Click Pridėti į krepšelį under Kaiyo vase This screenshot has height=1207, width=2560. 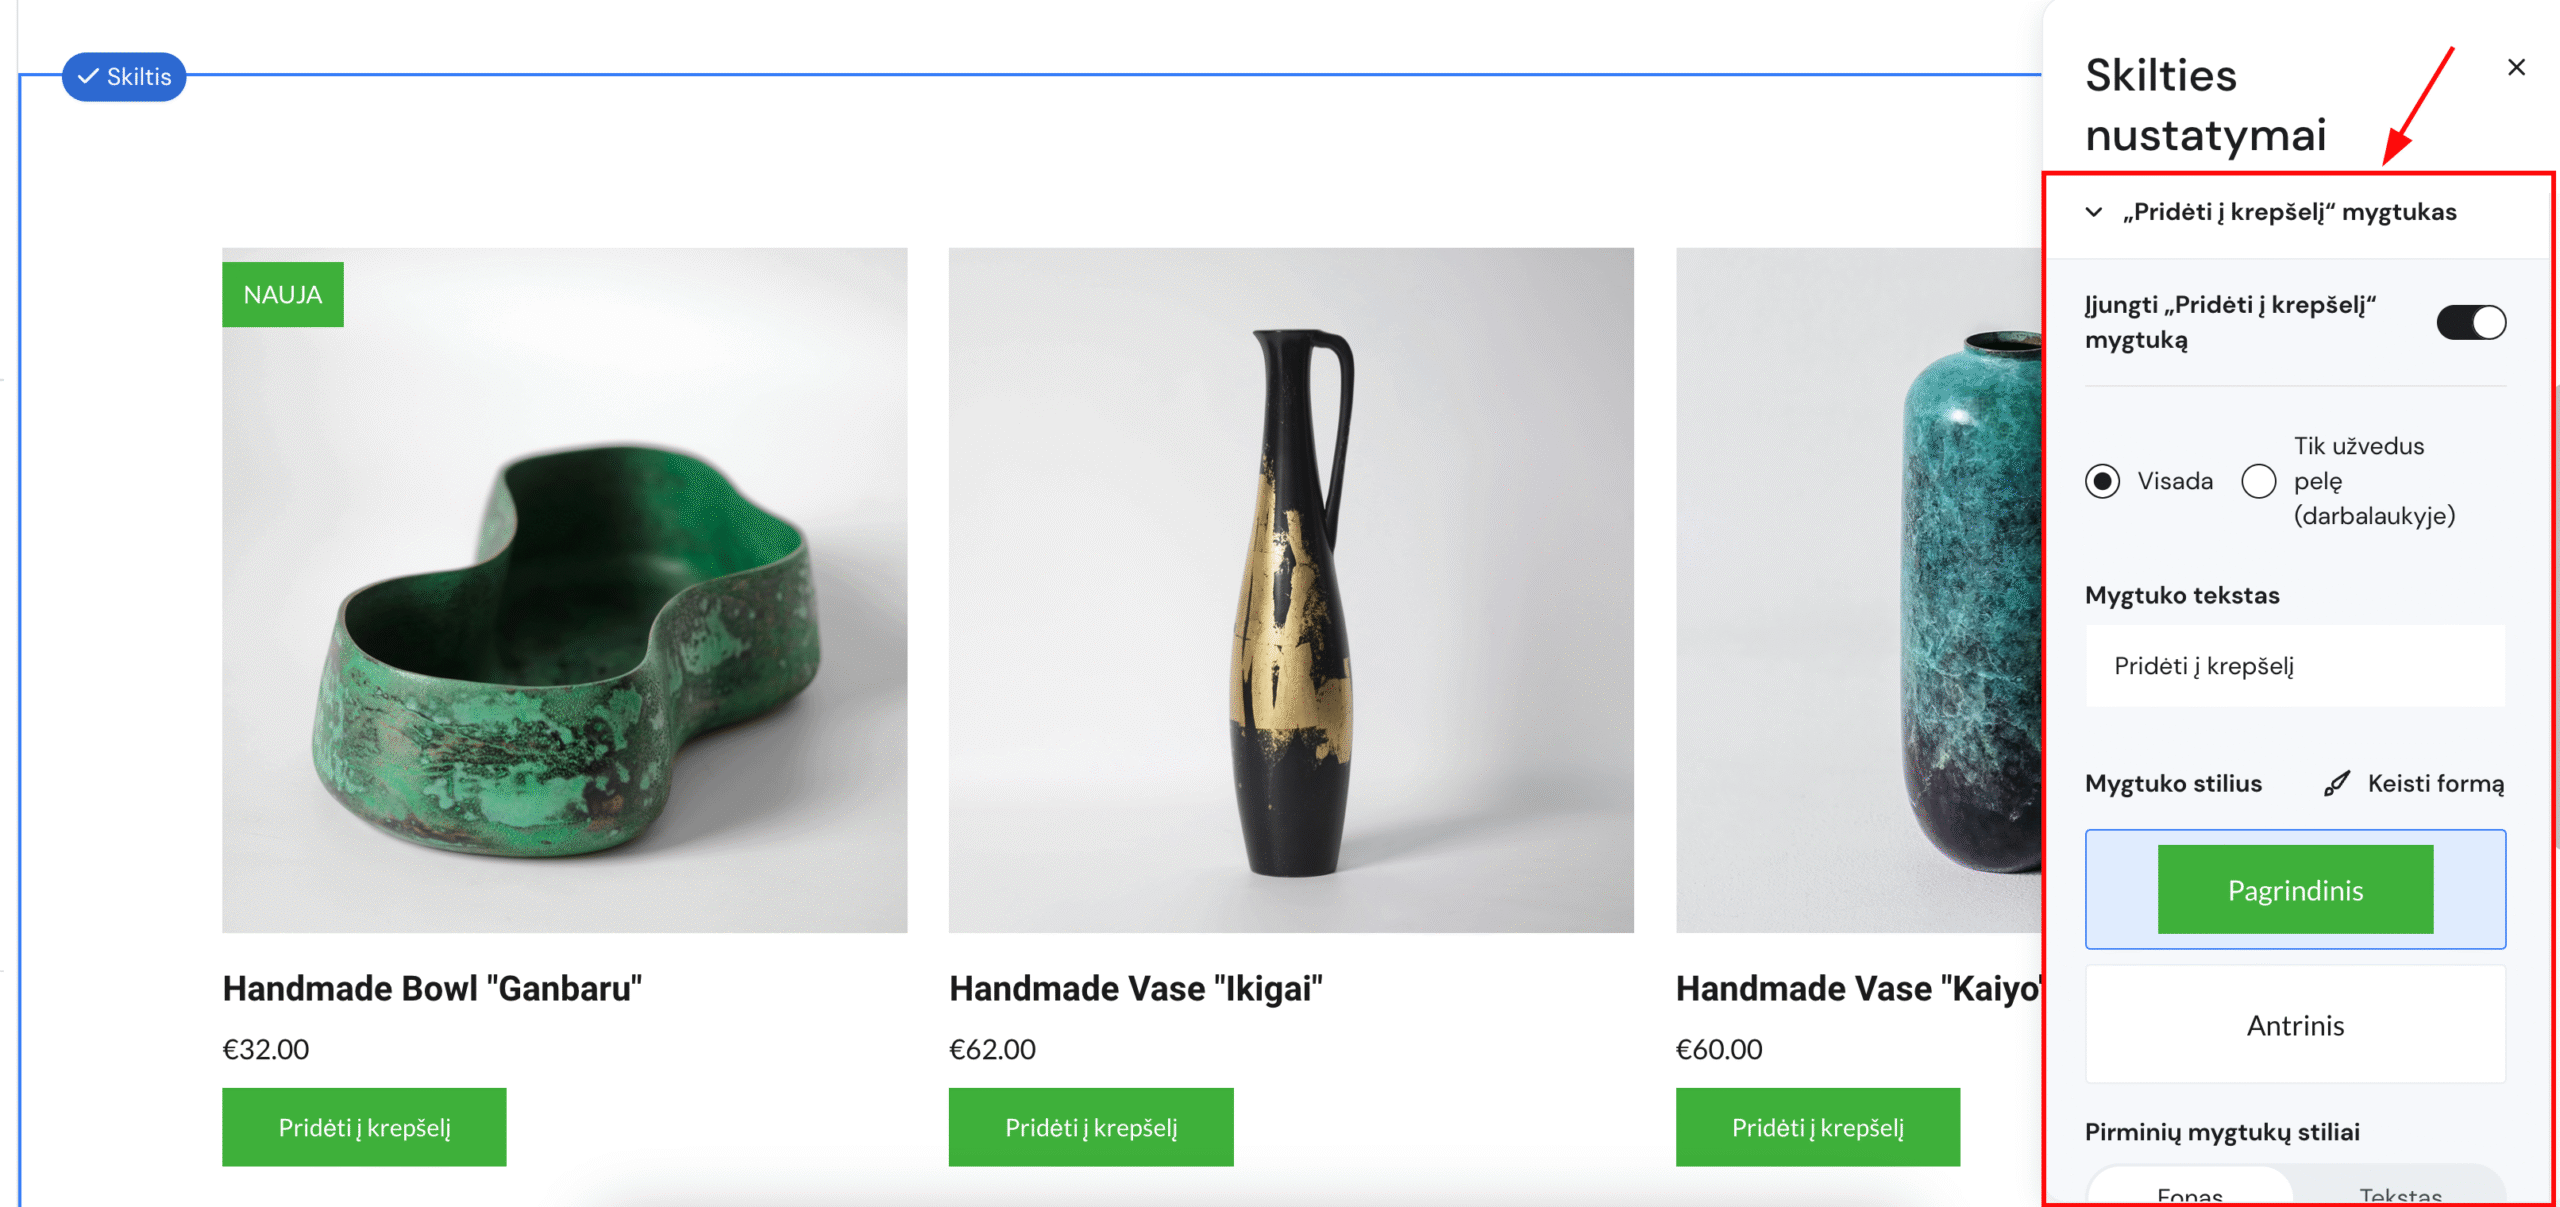1817,1127
